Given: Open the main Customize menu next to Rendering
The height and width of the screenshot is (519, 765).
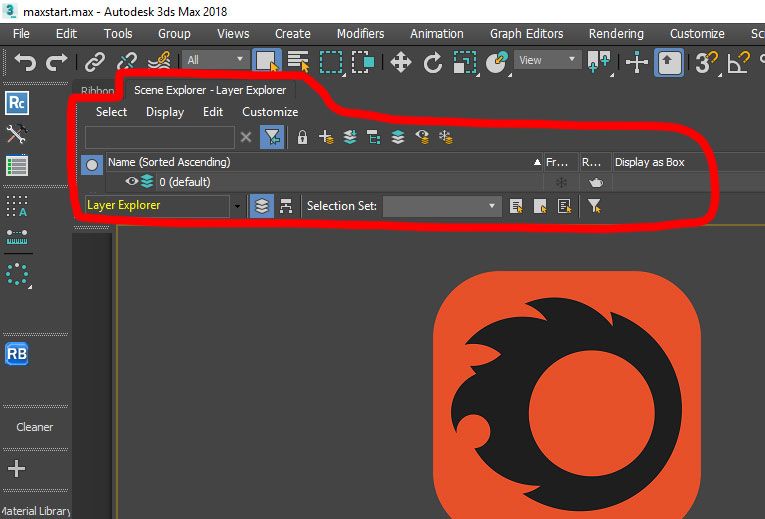Looking at the screenshot, I should coord(697,34).
